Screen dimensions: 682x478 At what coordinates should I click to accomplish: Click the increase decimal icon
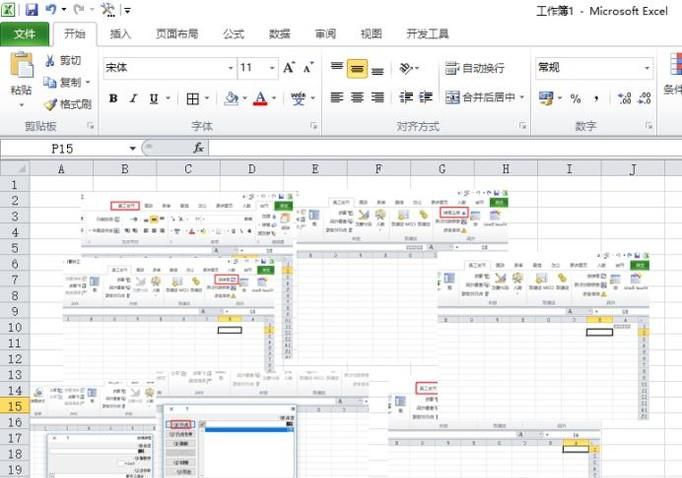click(624, 98)
